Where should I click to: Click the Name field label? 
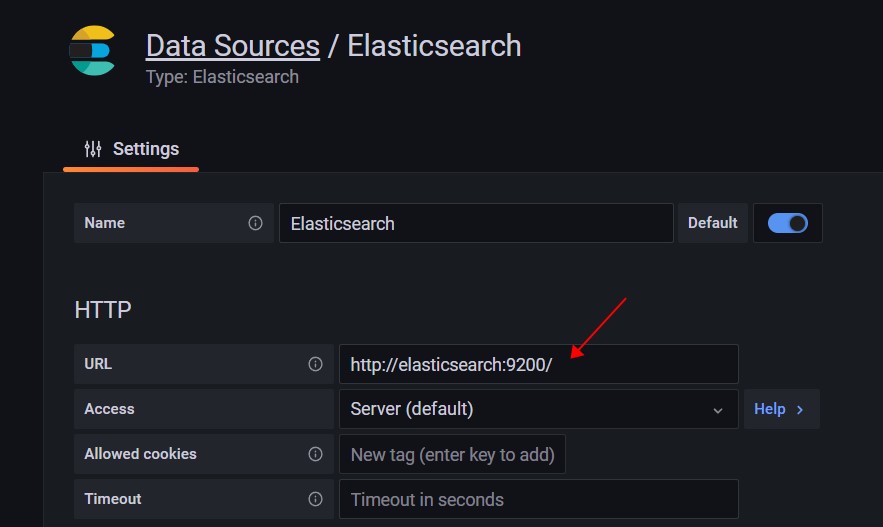point(105,223)
